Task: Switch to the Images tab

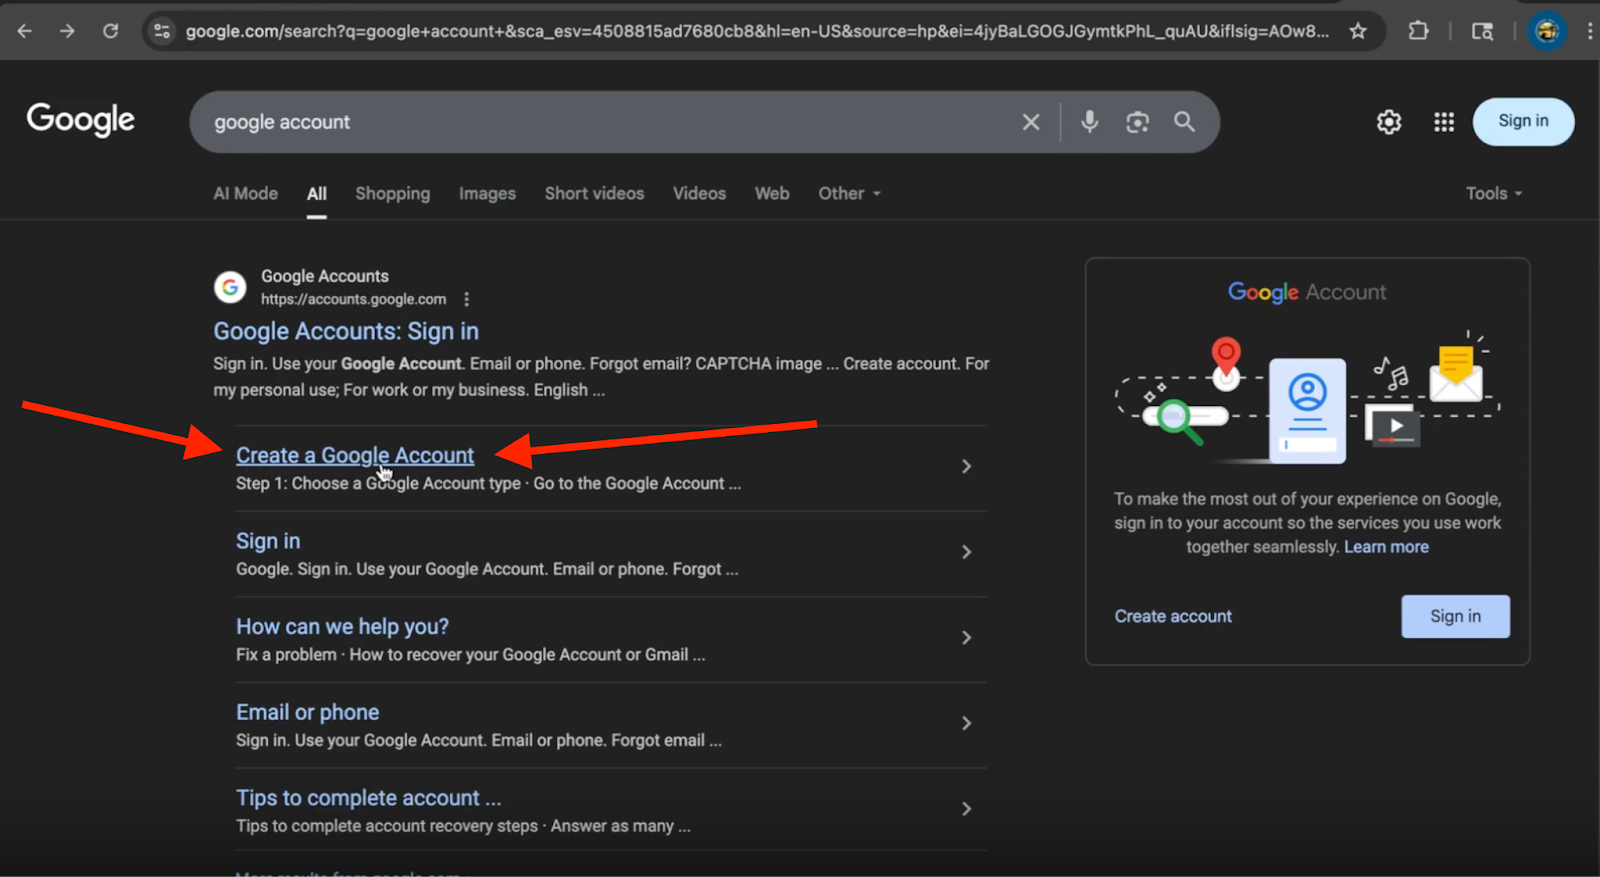Action: coord(487,193)
